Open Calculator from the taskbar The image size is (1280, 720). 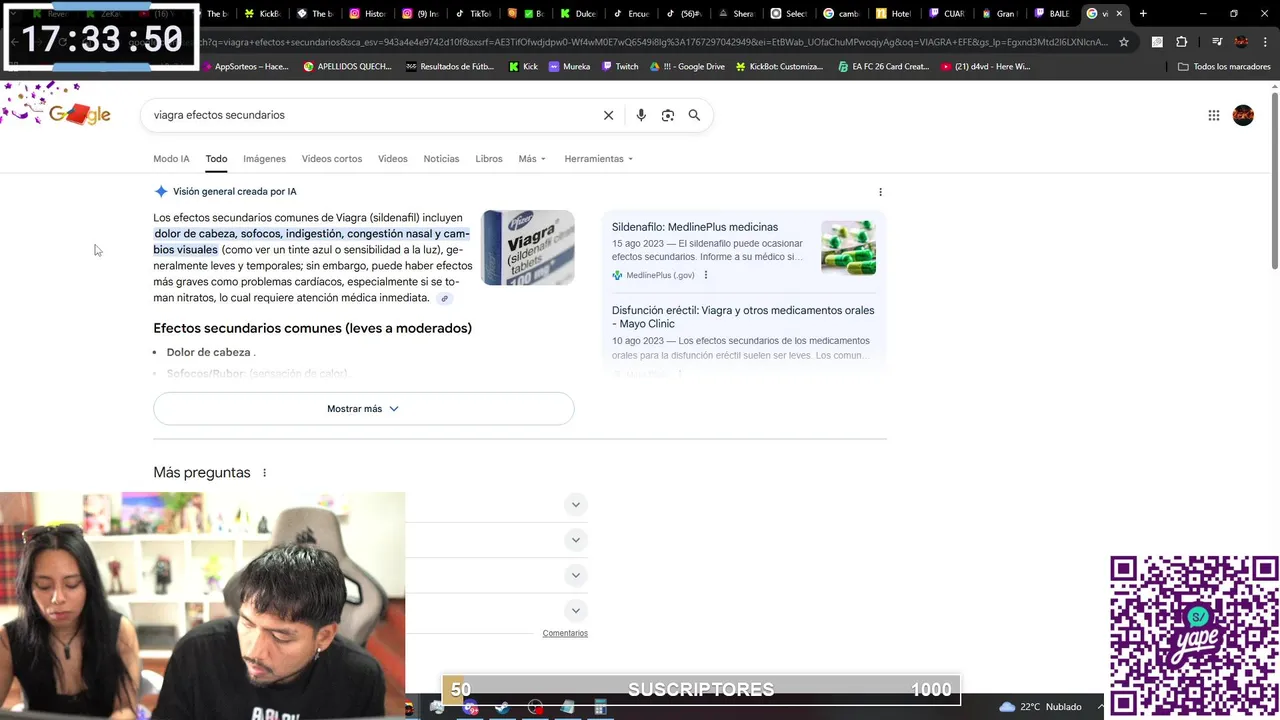pyautogui.click(x=600, y=708)
